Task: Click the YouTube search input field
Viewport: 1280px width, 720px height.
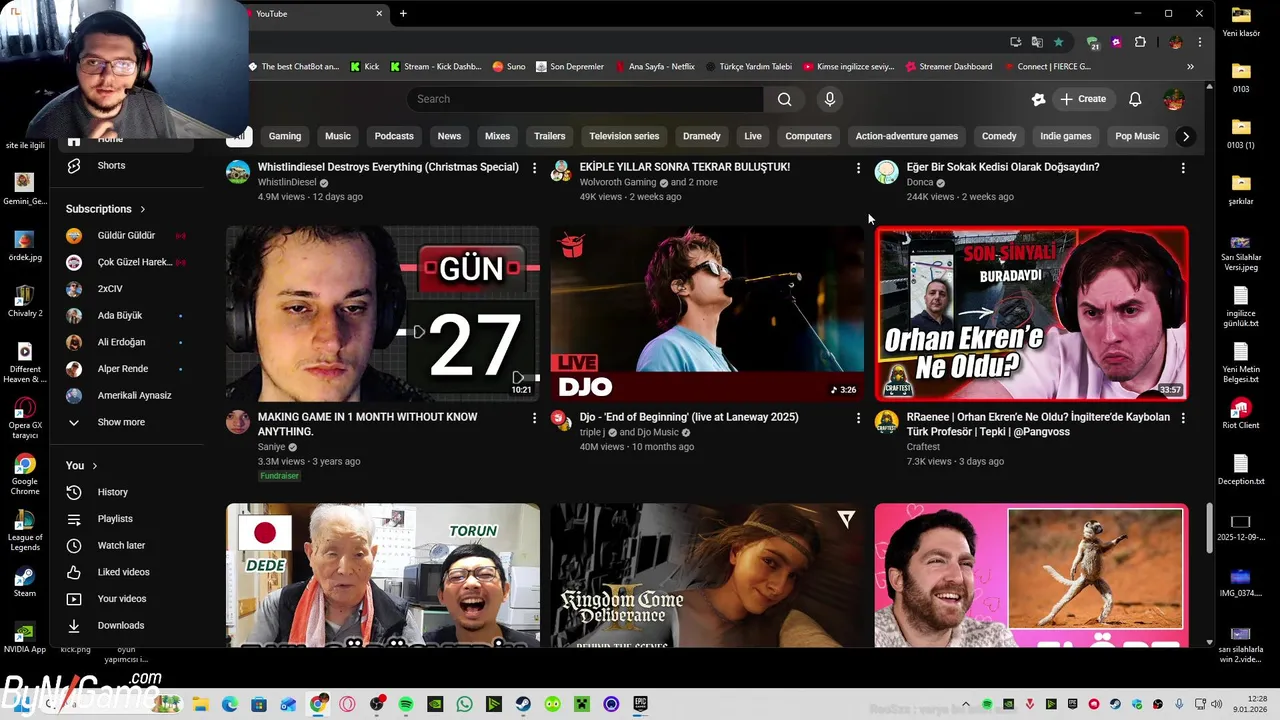Action: [x=585, y=99]
